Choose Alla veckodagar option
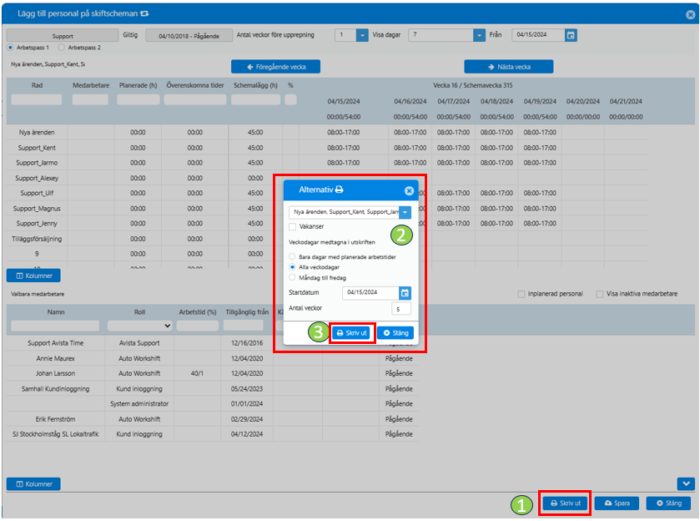The image size is (700, 521). click(x=292, y=267)
